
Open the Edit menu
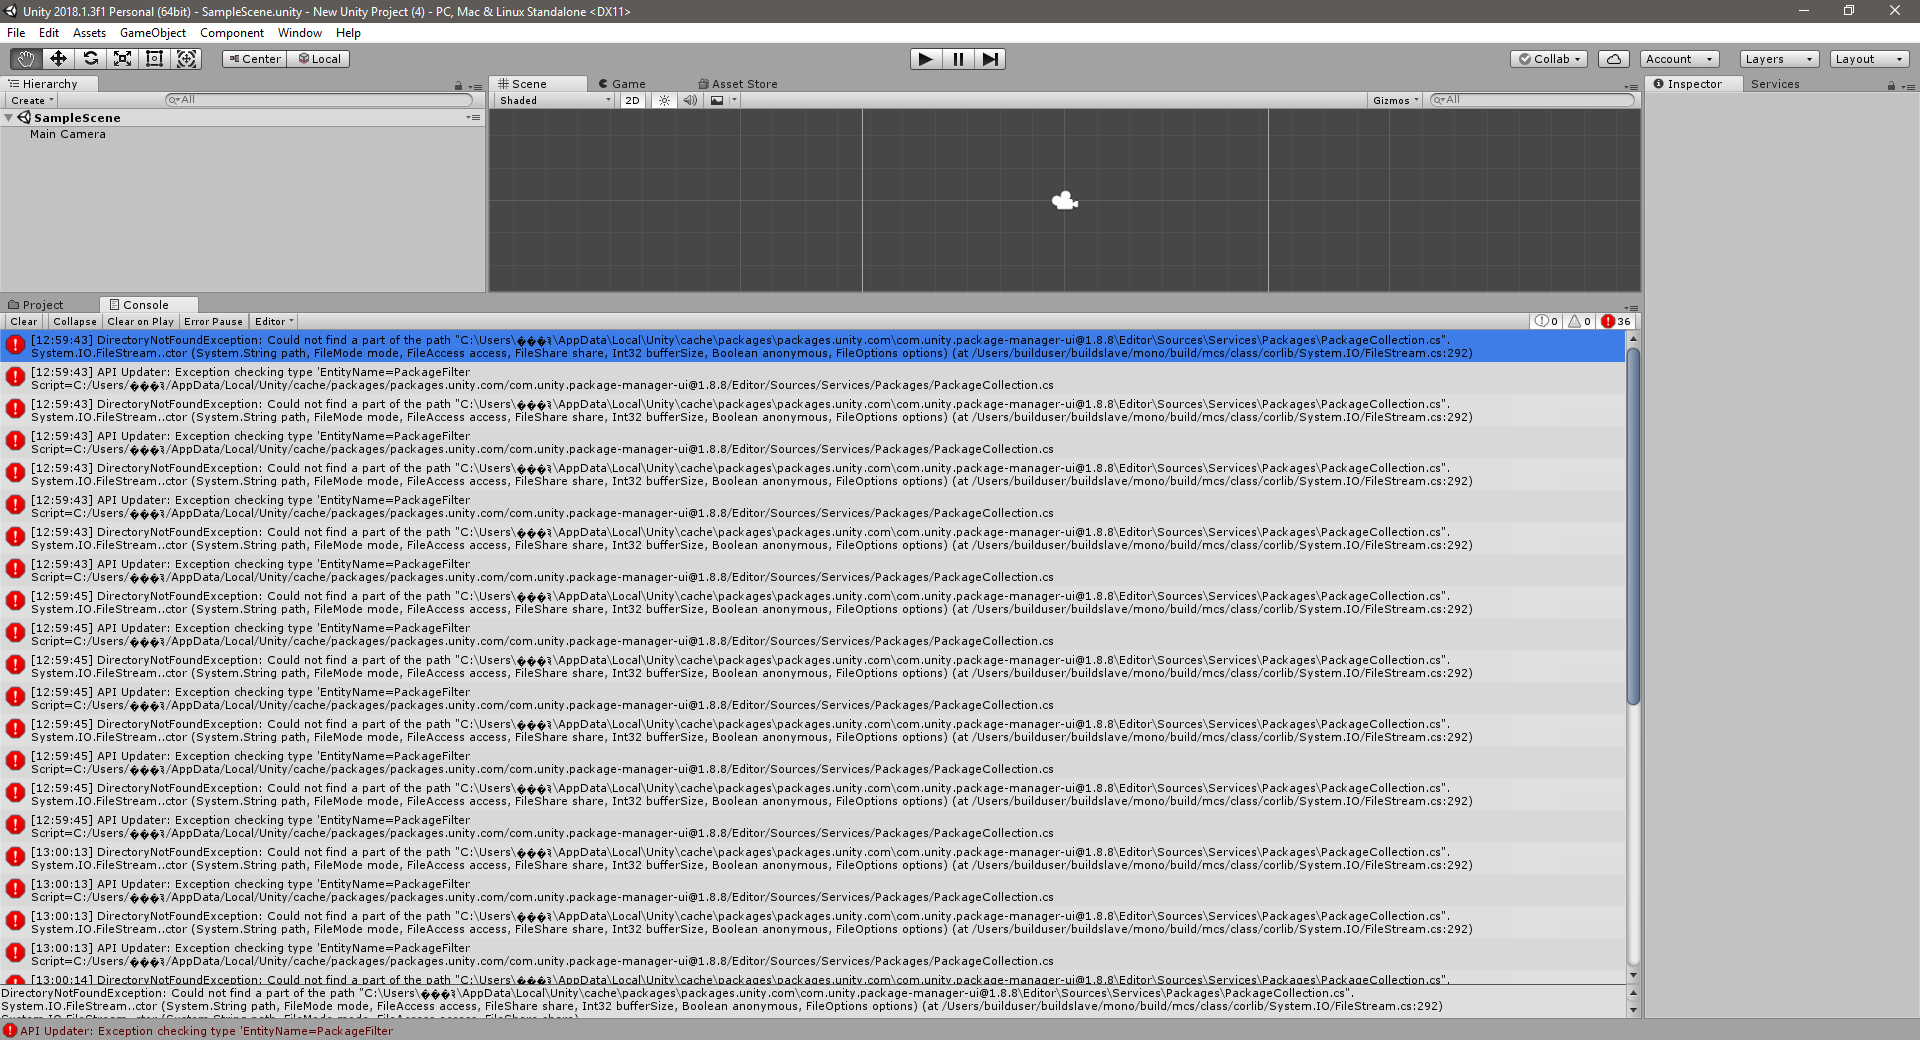49,33
